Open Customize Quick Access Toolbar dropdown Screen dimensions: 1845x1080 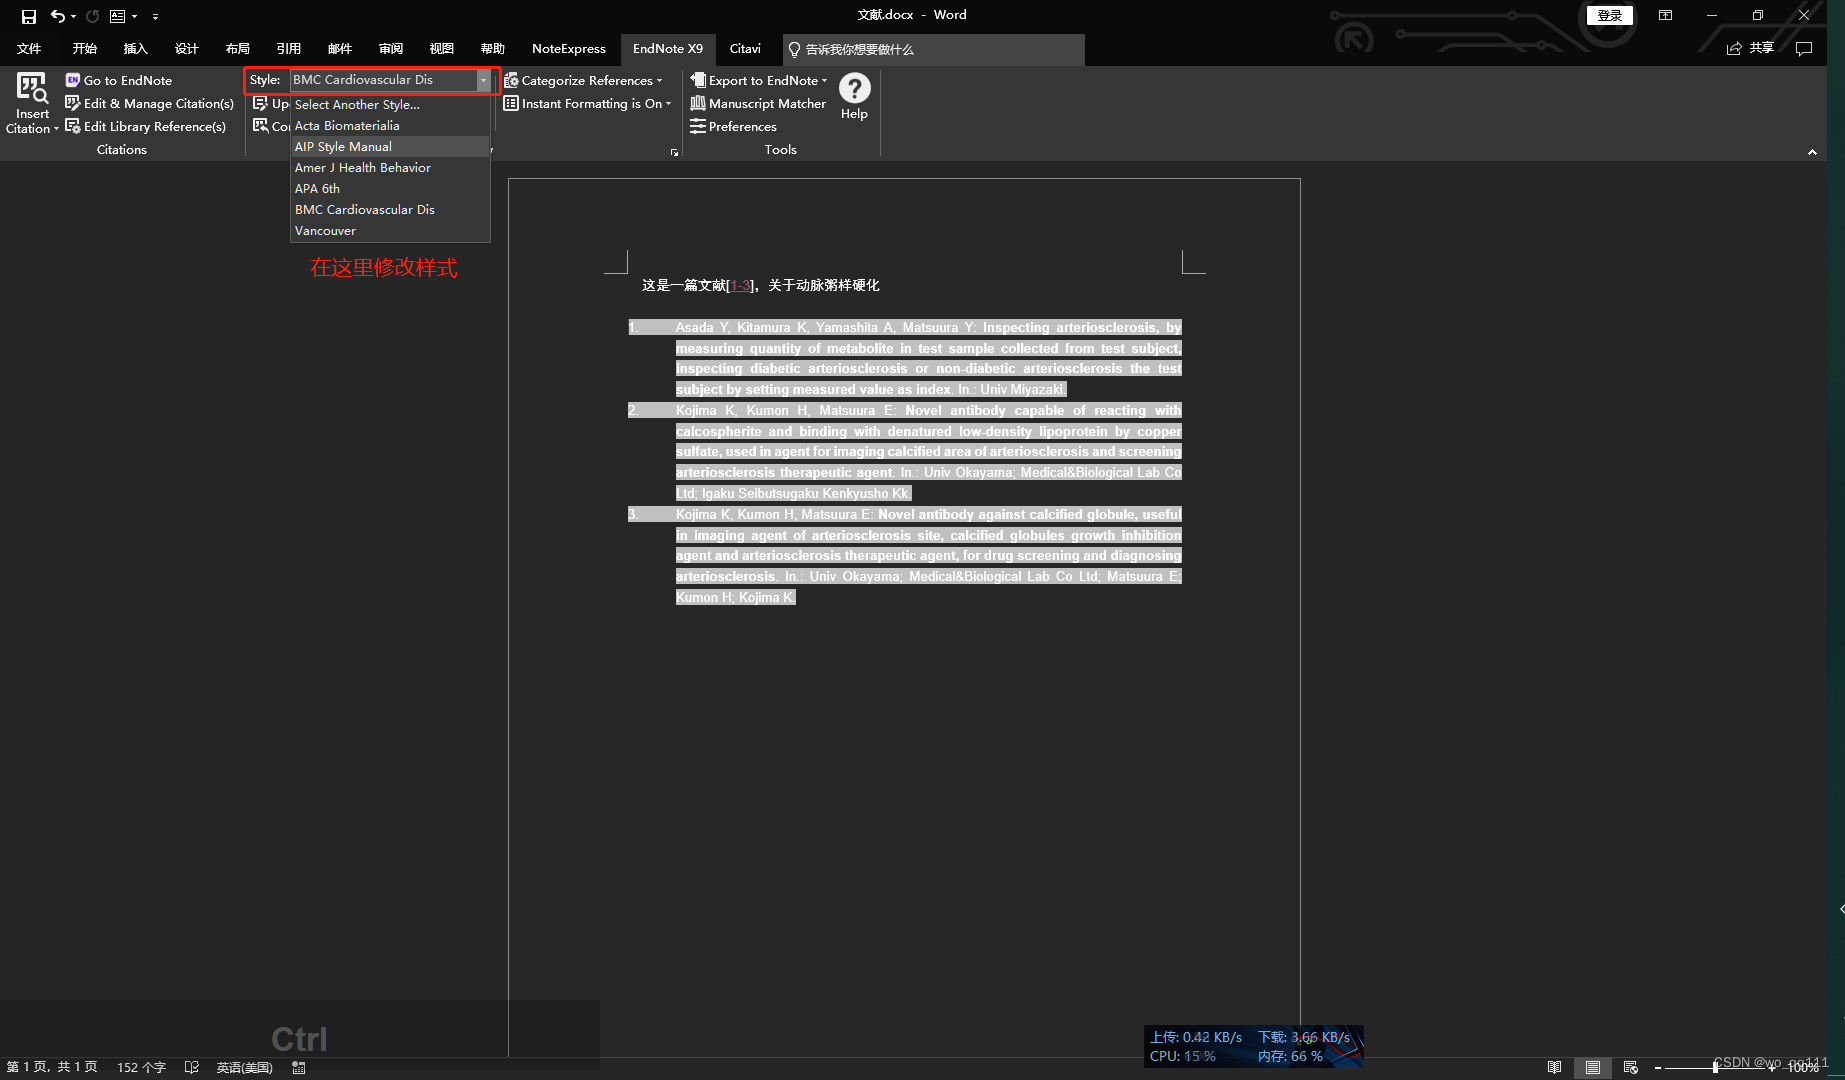pyautogui.click(x=155, y=16)
